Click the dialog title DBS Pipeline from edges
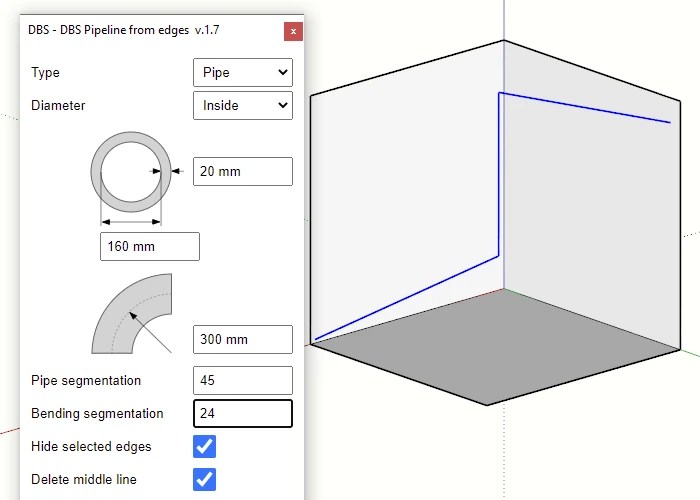700x500 pixels. 124,30
